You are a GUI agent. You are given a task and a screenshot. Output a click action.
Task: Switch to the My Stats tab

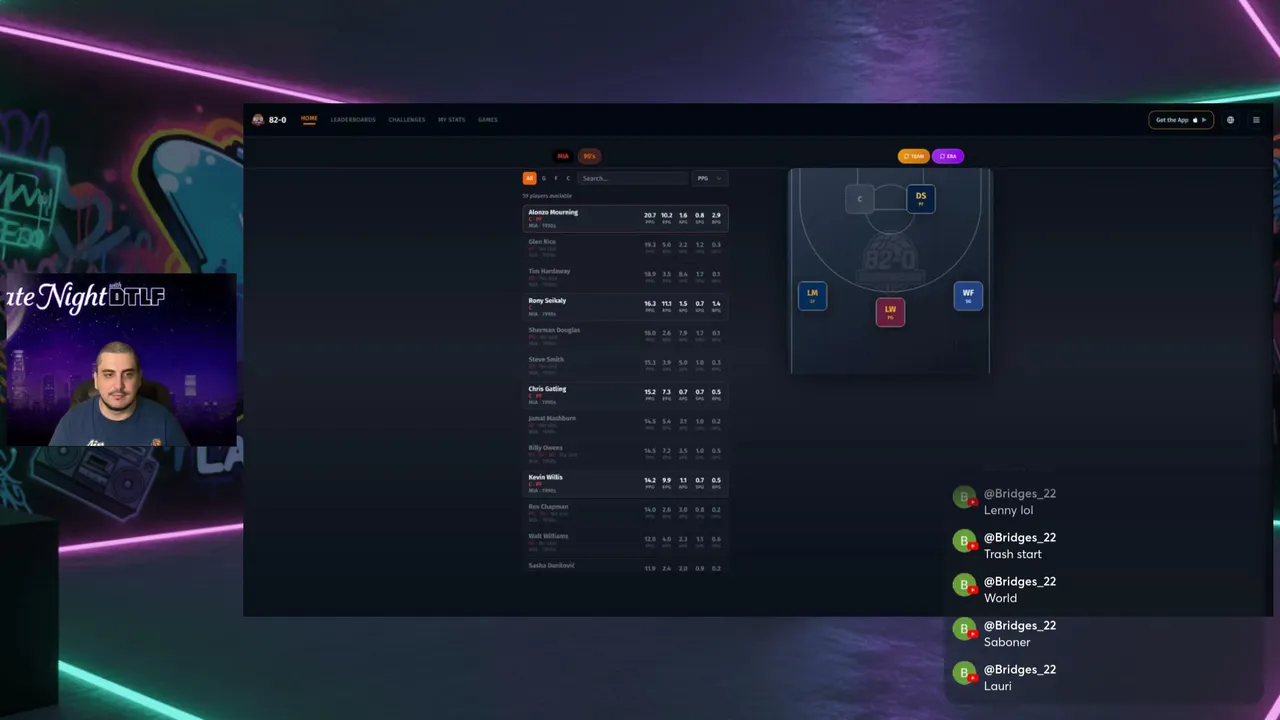coord(451,120)
